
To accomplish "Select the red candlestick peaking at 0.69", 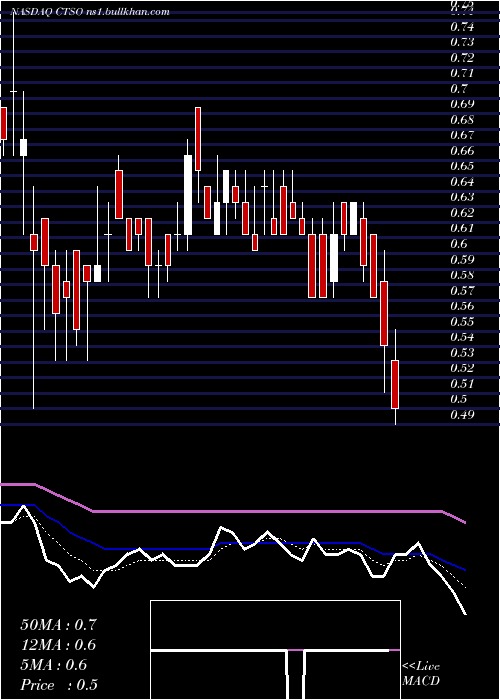I will coord(198,139).
